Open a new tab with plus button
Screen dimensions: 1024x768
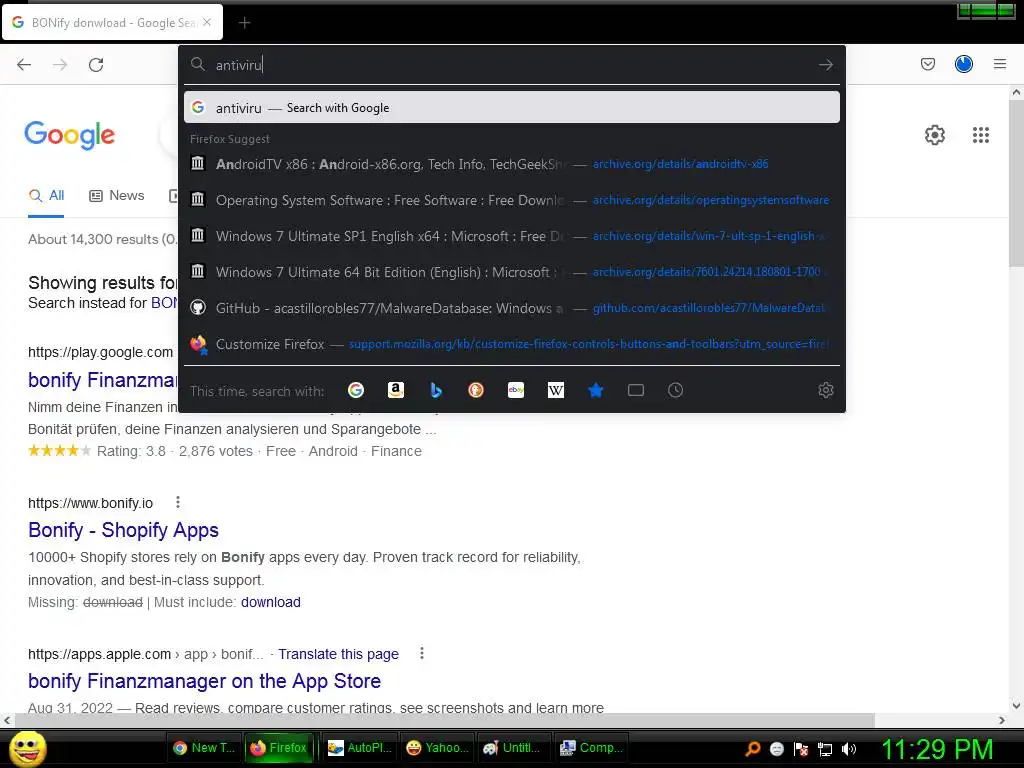[x=244, y=23]
